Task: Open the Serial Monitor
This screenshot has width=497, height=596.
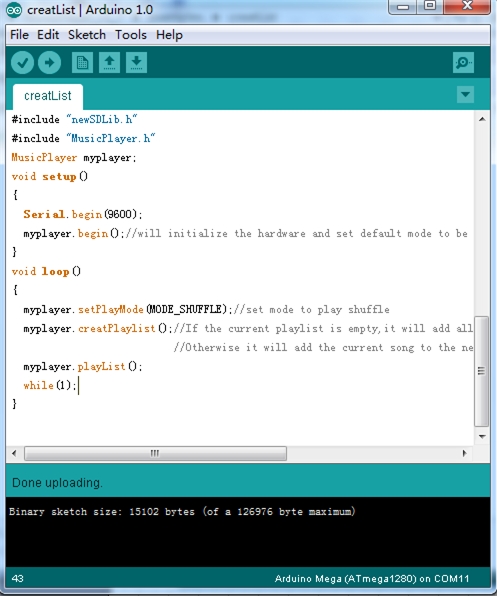Action: coord(463,62)
